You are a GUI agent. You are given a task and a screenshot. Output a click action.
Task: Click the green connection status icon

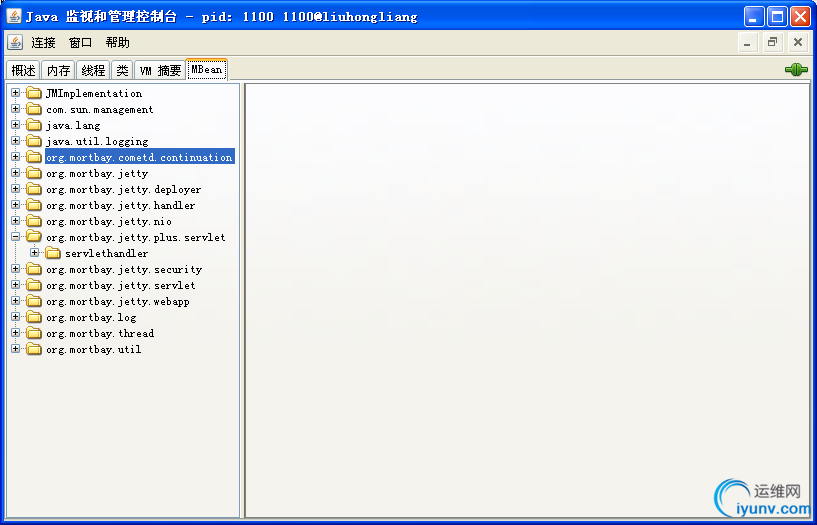(x=796, y=69)
